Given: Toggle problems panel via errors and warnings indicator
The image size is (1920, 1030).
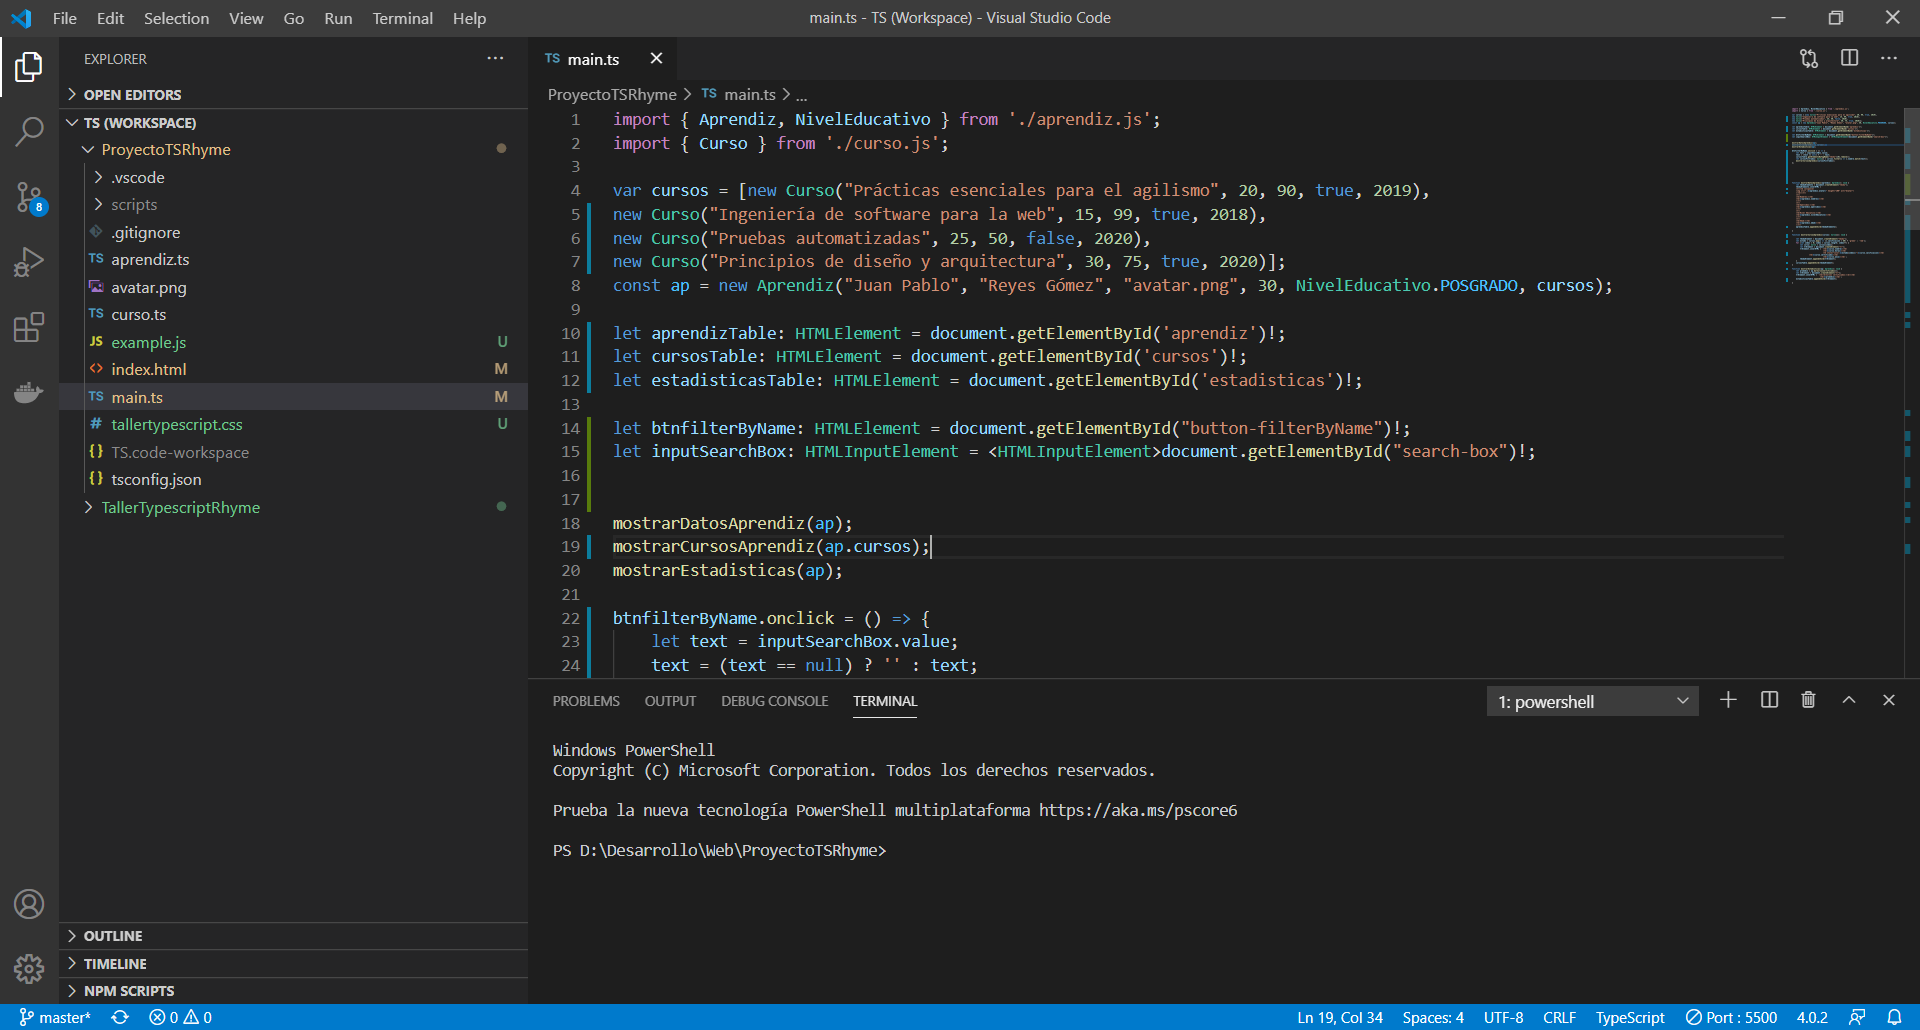Looking at the screenshot, I should [180, 1017].
